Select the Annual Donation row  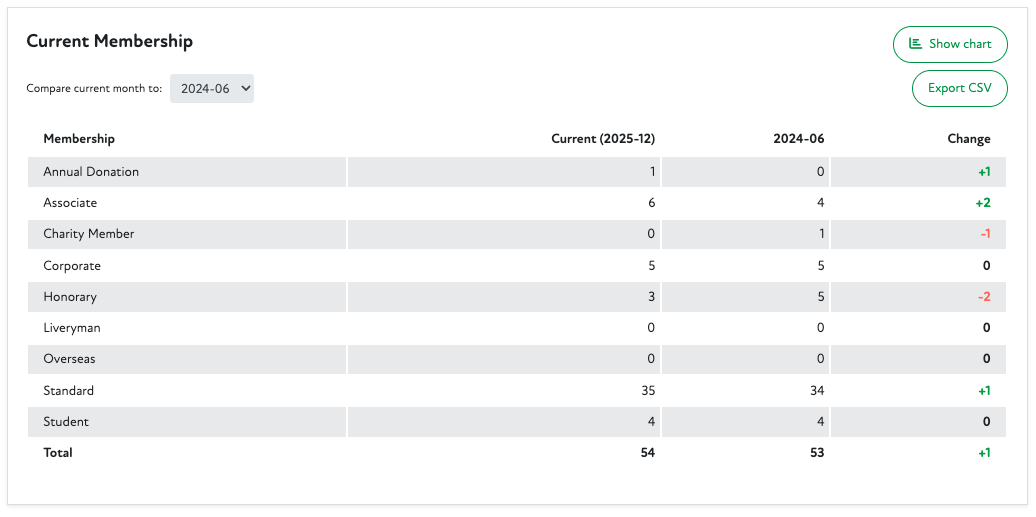91,172
